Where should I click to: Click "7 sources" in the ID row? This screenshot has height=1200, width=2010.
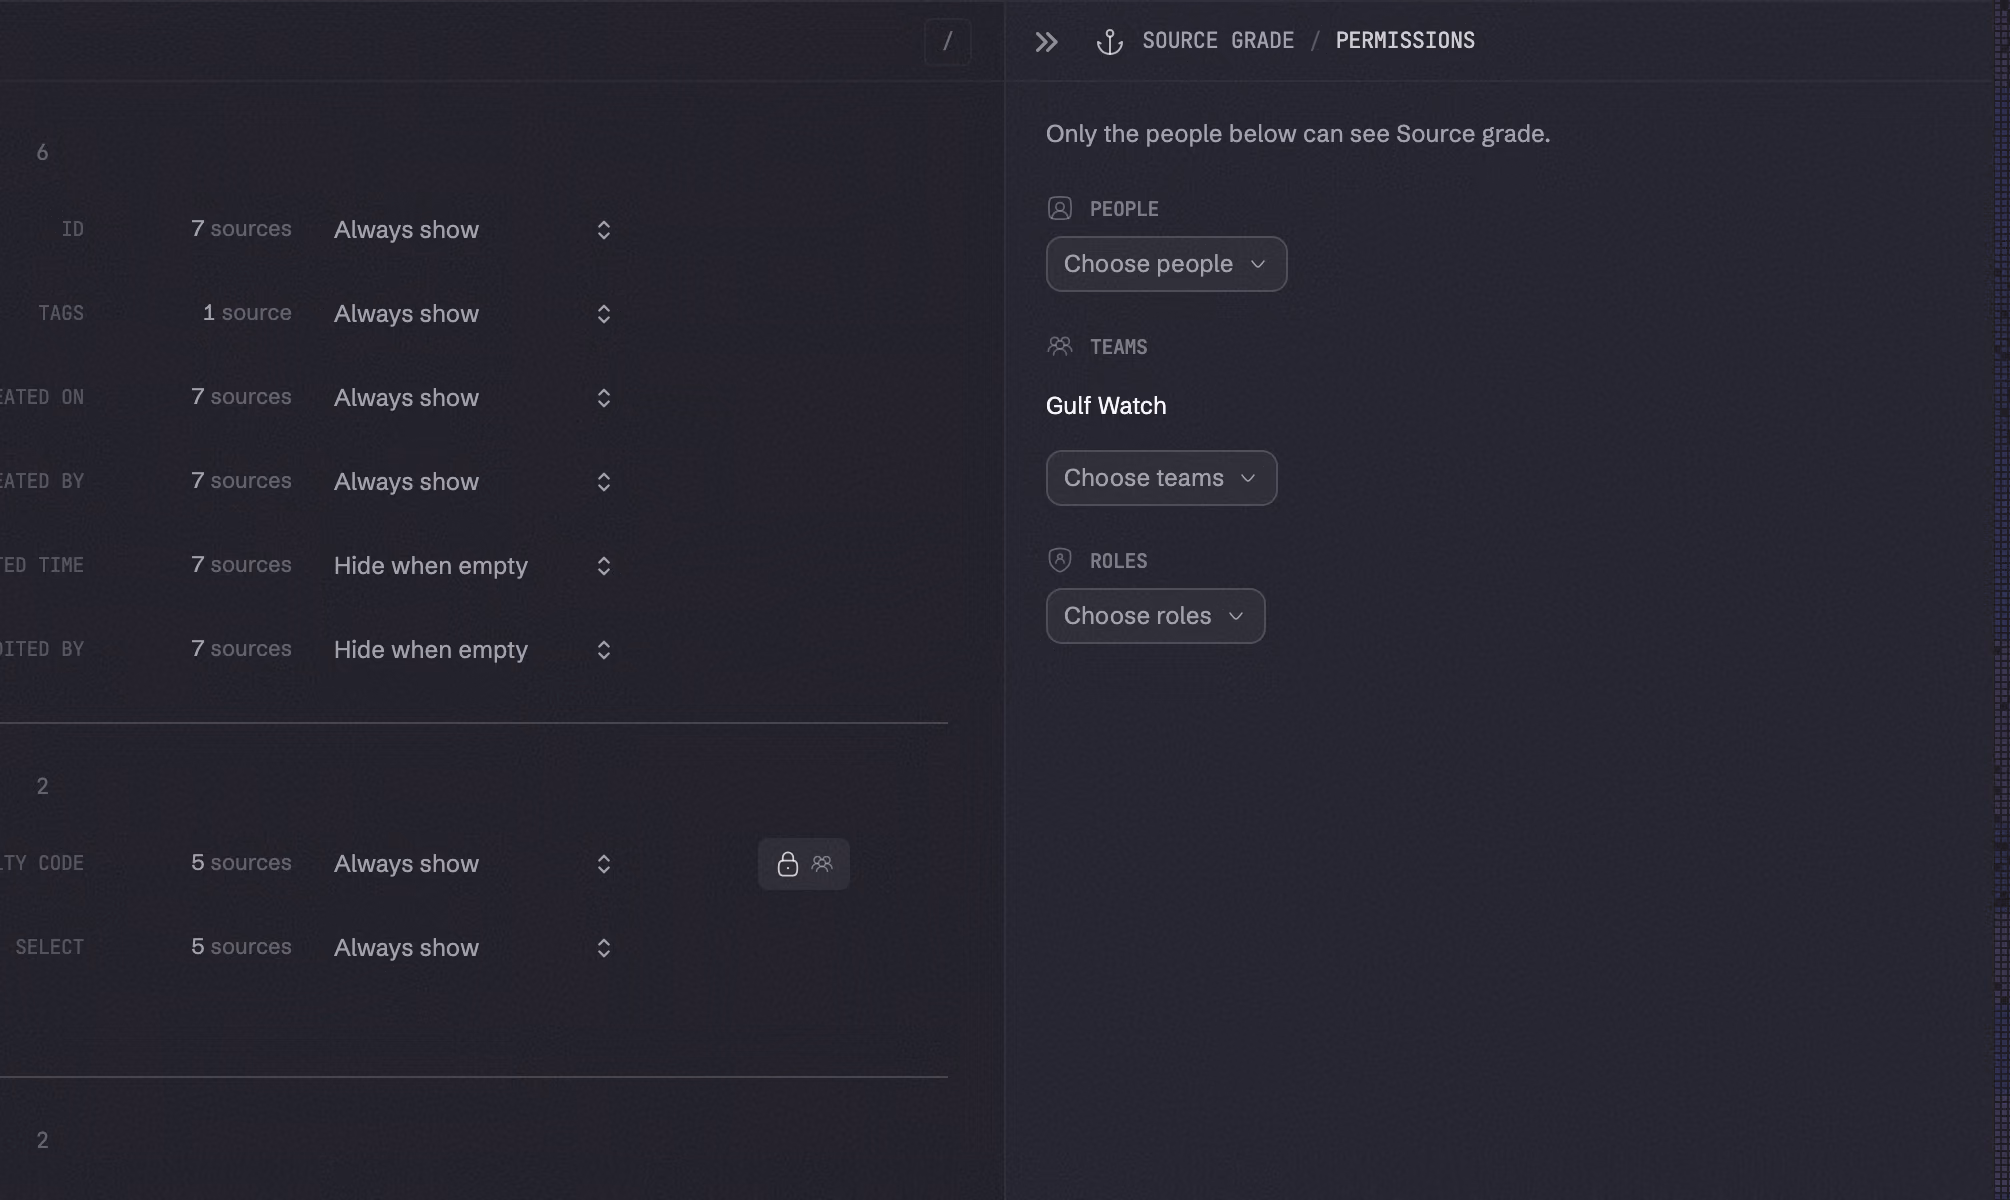[x=241, y=229]
